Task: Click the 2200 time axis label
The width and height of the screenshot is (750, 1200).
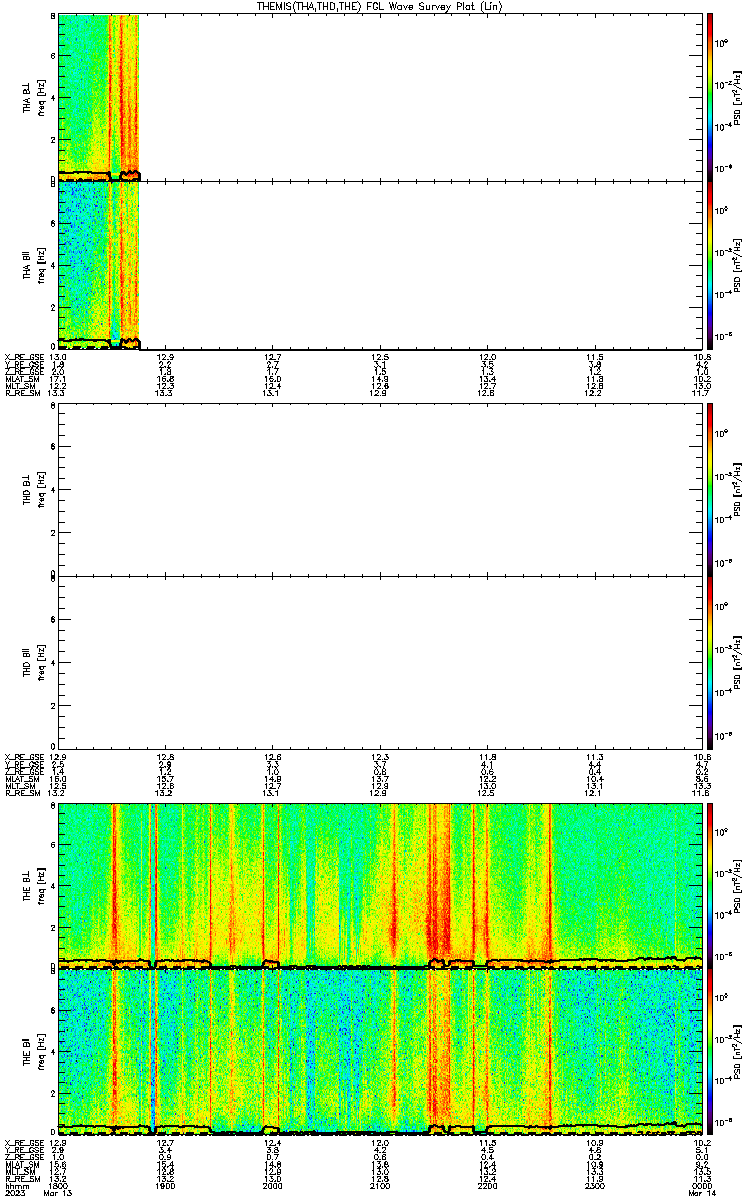Action: [487, 1185]
